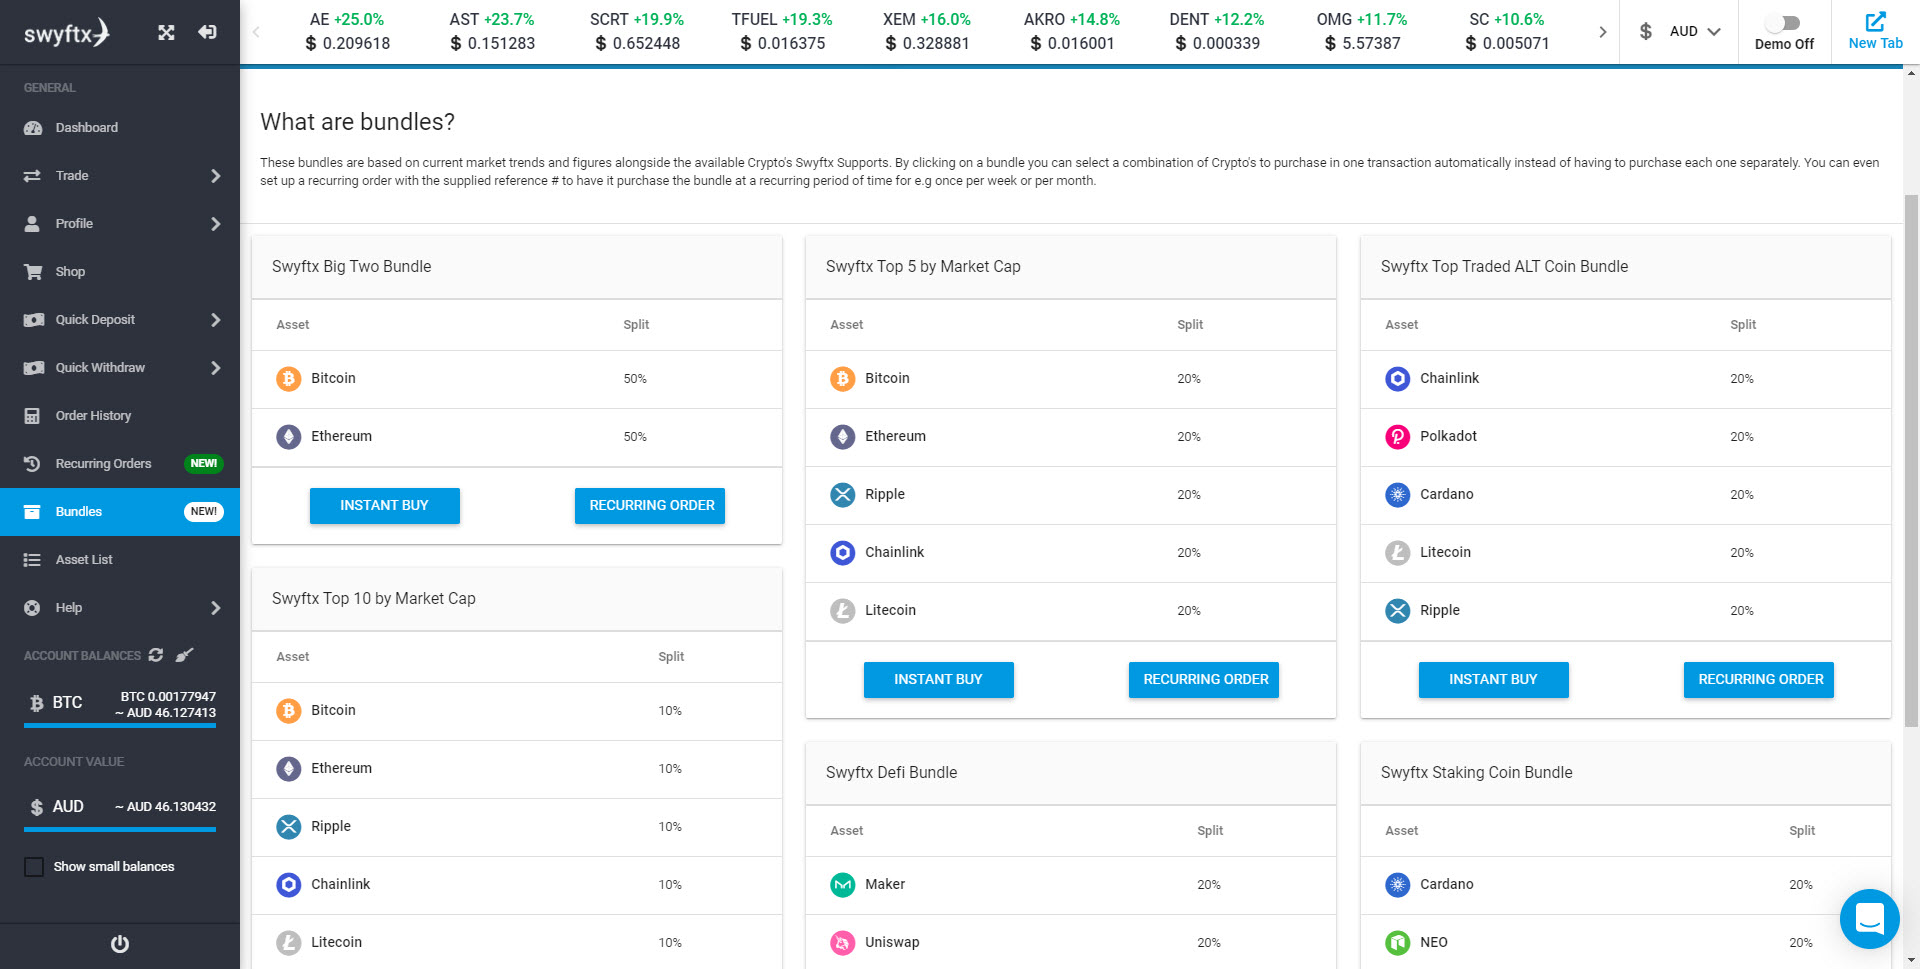1920x969 pixels.
Task: Set Recurring Order for Top 5 bundle
Action: [1204, 680]
